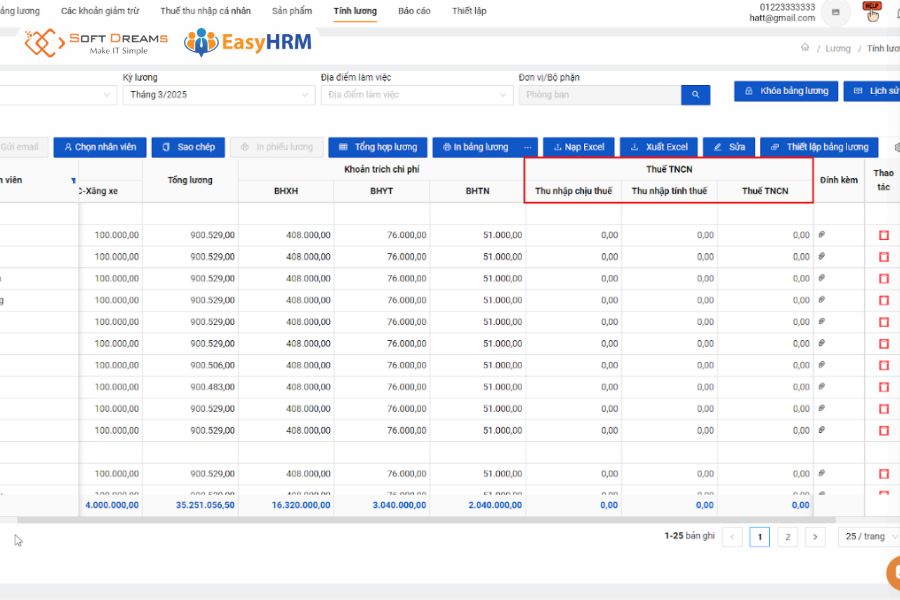Screen dimensions: 900x600
Task: Click the Khoản trích chi phí group header
Action: 382,169
